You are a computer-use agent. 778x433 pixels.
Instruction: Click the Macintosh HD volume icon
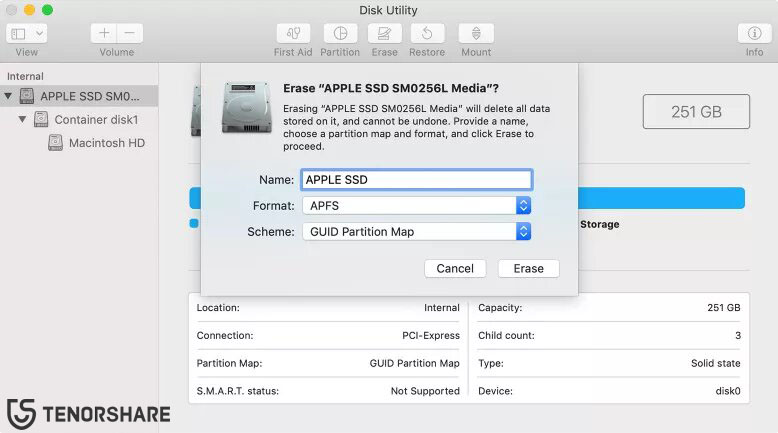pyautogui.click(x=56, y=143)
